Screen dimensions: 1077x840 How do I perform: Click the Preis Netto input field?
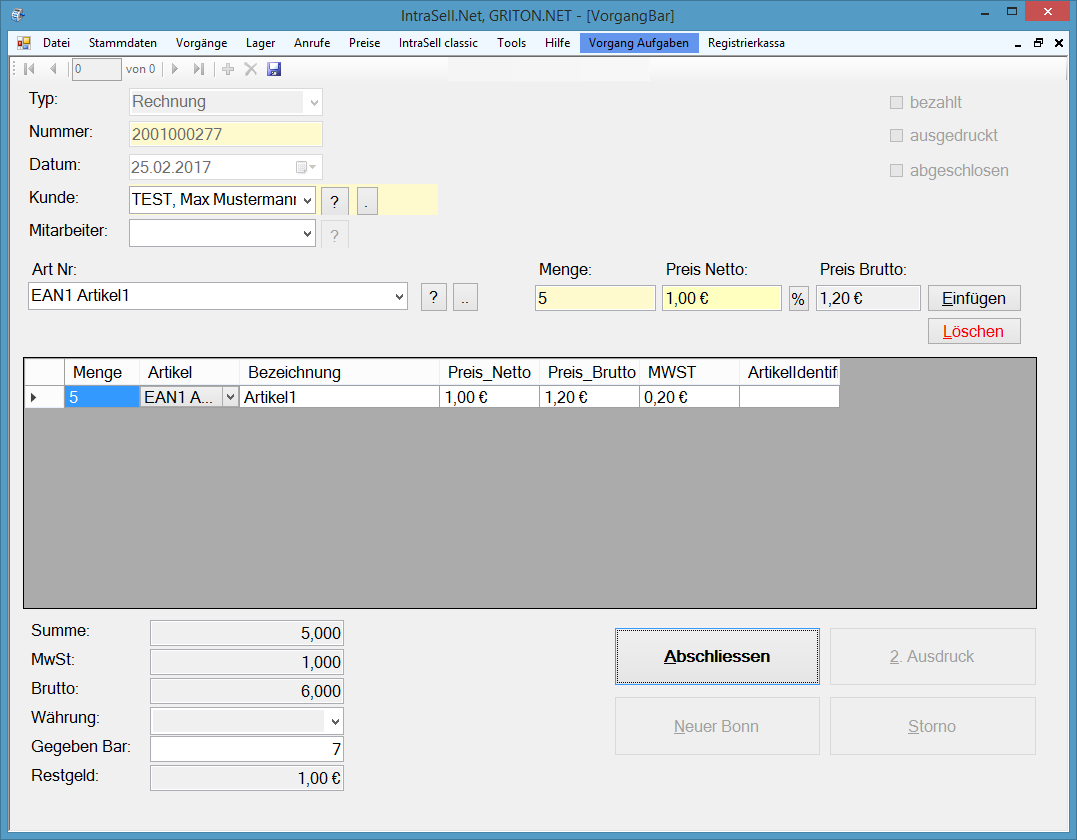point(722,298)
